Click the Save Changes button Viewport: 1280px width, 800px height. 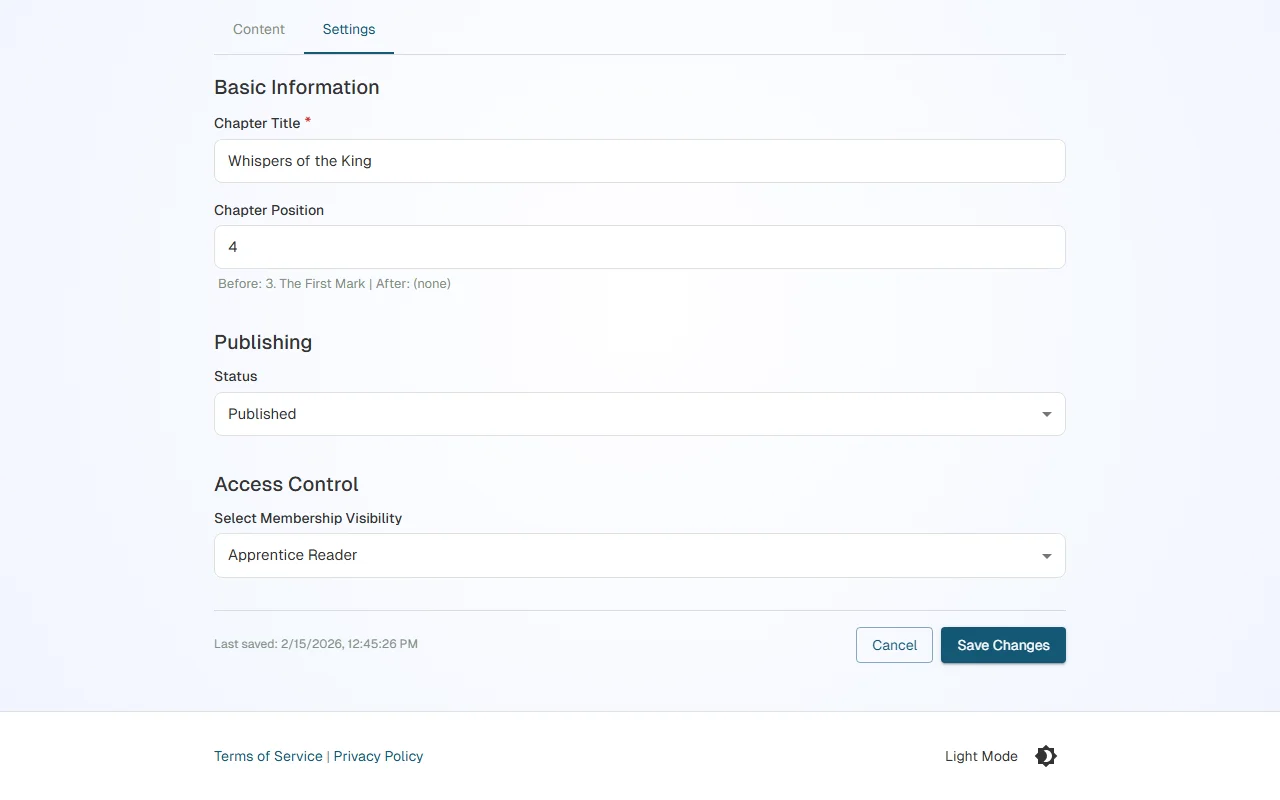(x=1003, y=645)
